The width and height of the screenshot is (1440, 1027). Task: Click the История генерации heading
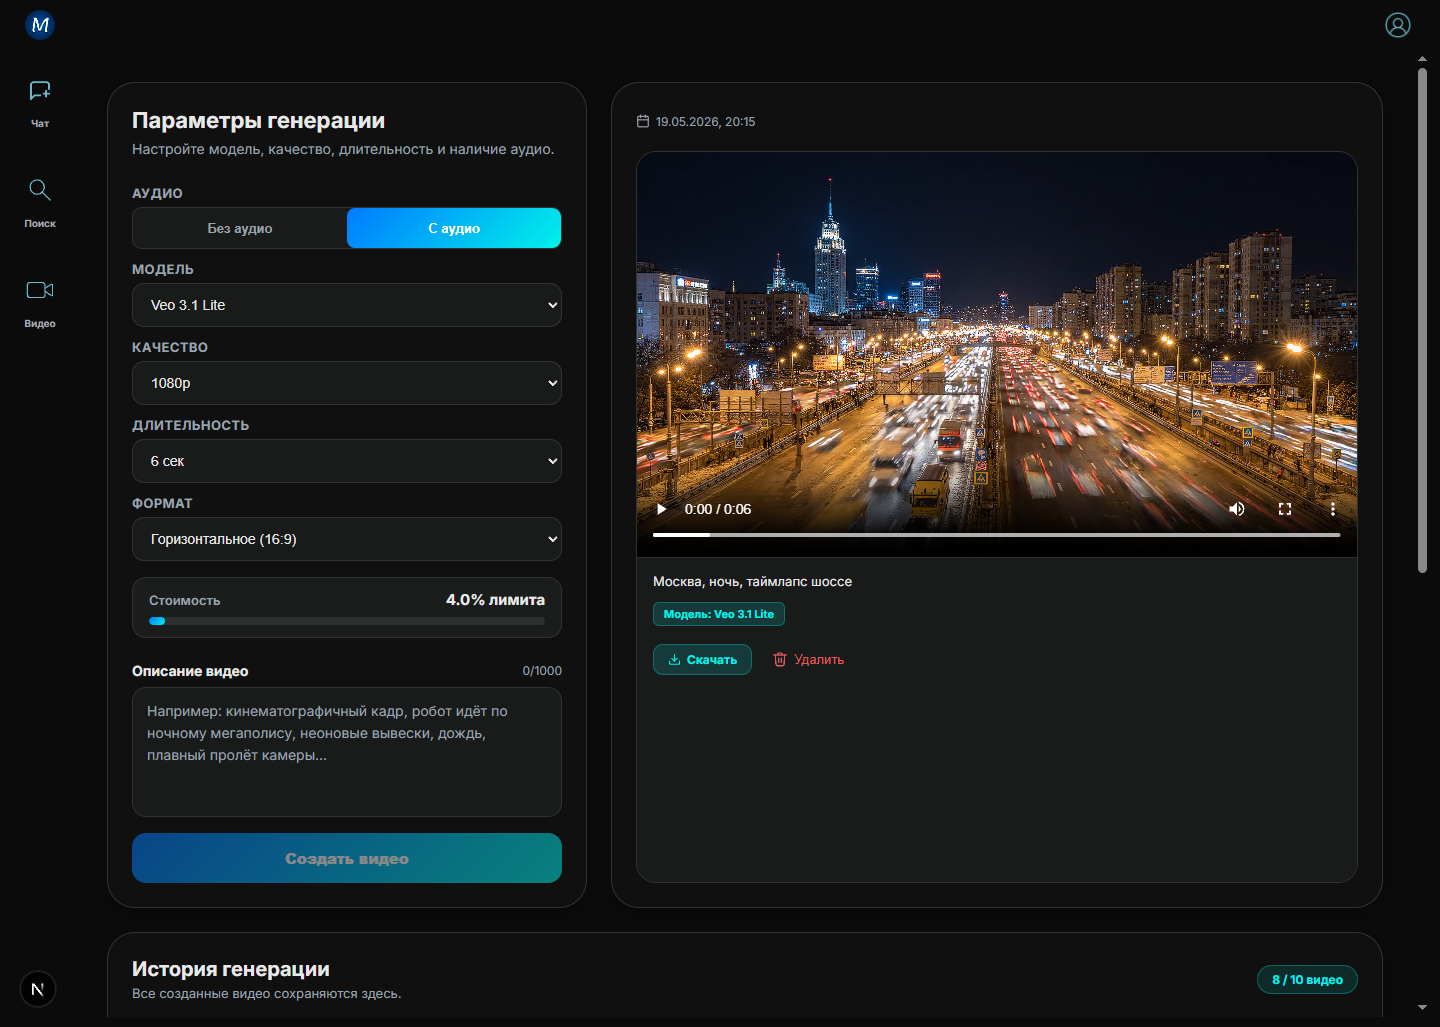pos(231,969)
